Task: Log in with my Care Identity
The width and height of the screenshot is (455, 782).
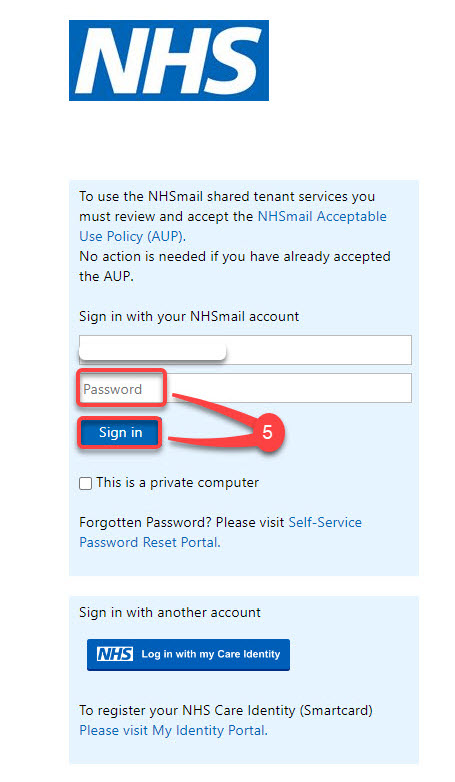Action: coord(188,654)
